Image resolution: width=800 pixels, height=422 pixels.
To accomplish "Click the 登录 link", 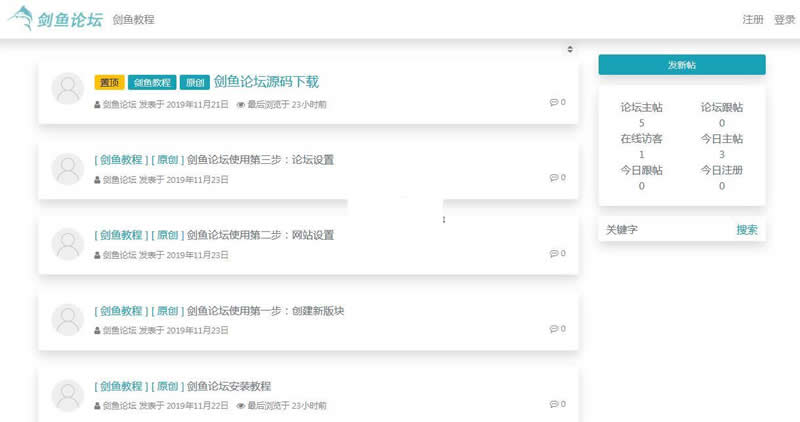I will 784,20.
